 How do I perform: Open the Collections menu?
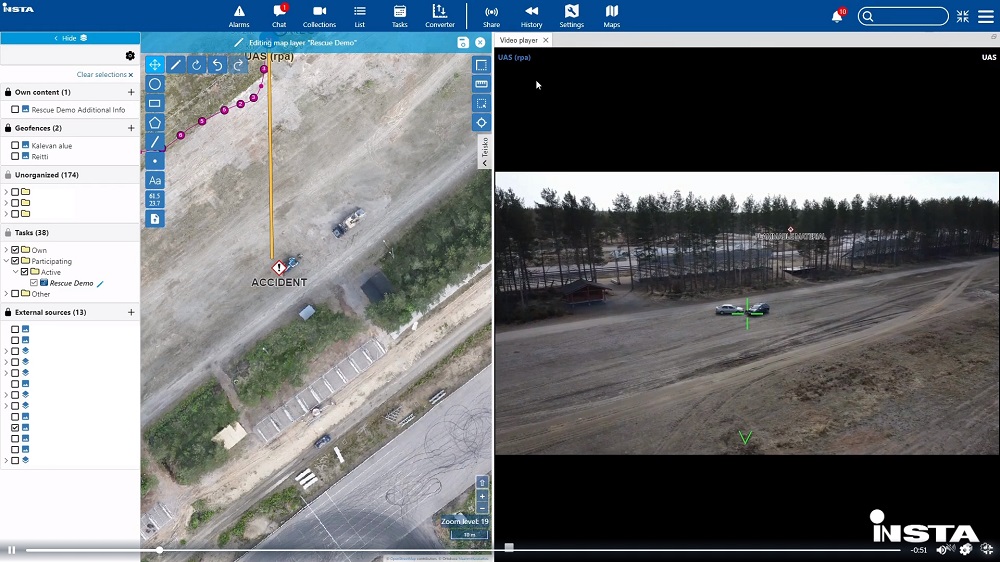(319, 16)
